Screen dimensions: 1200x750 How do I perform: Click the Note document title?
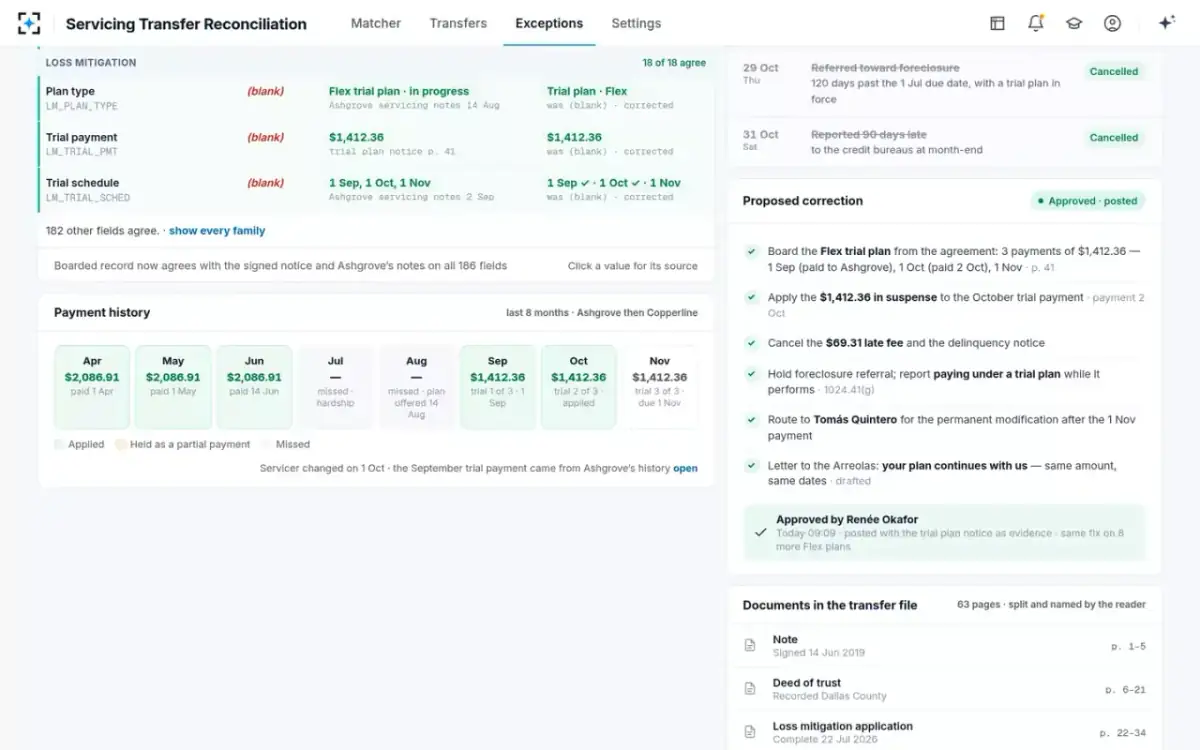[785, 640]
